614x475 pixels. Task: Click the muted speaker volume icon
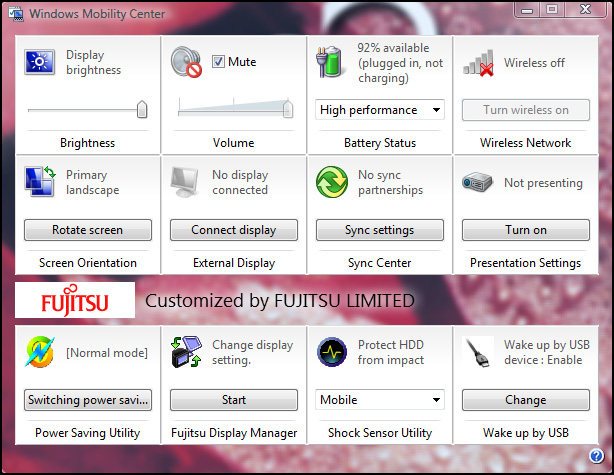[x=186, y=62]
